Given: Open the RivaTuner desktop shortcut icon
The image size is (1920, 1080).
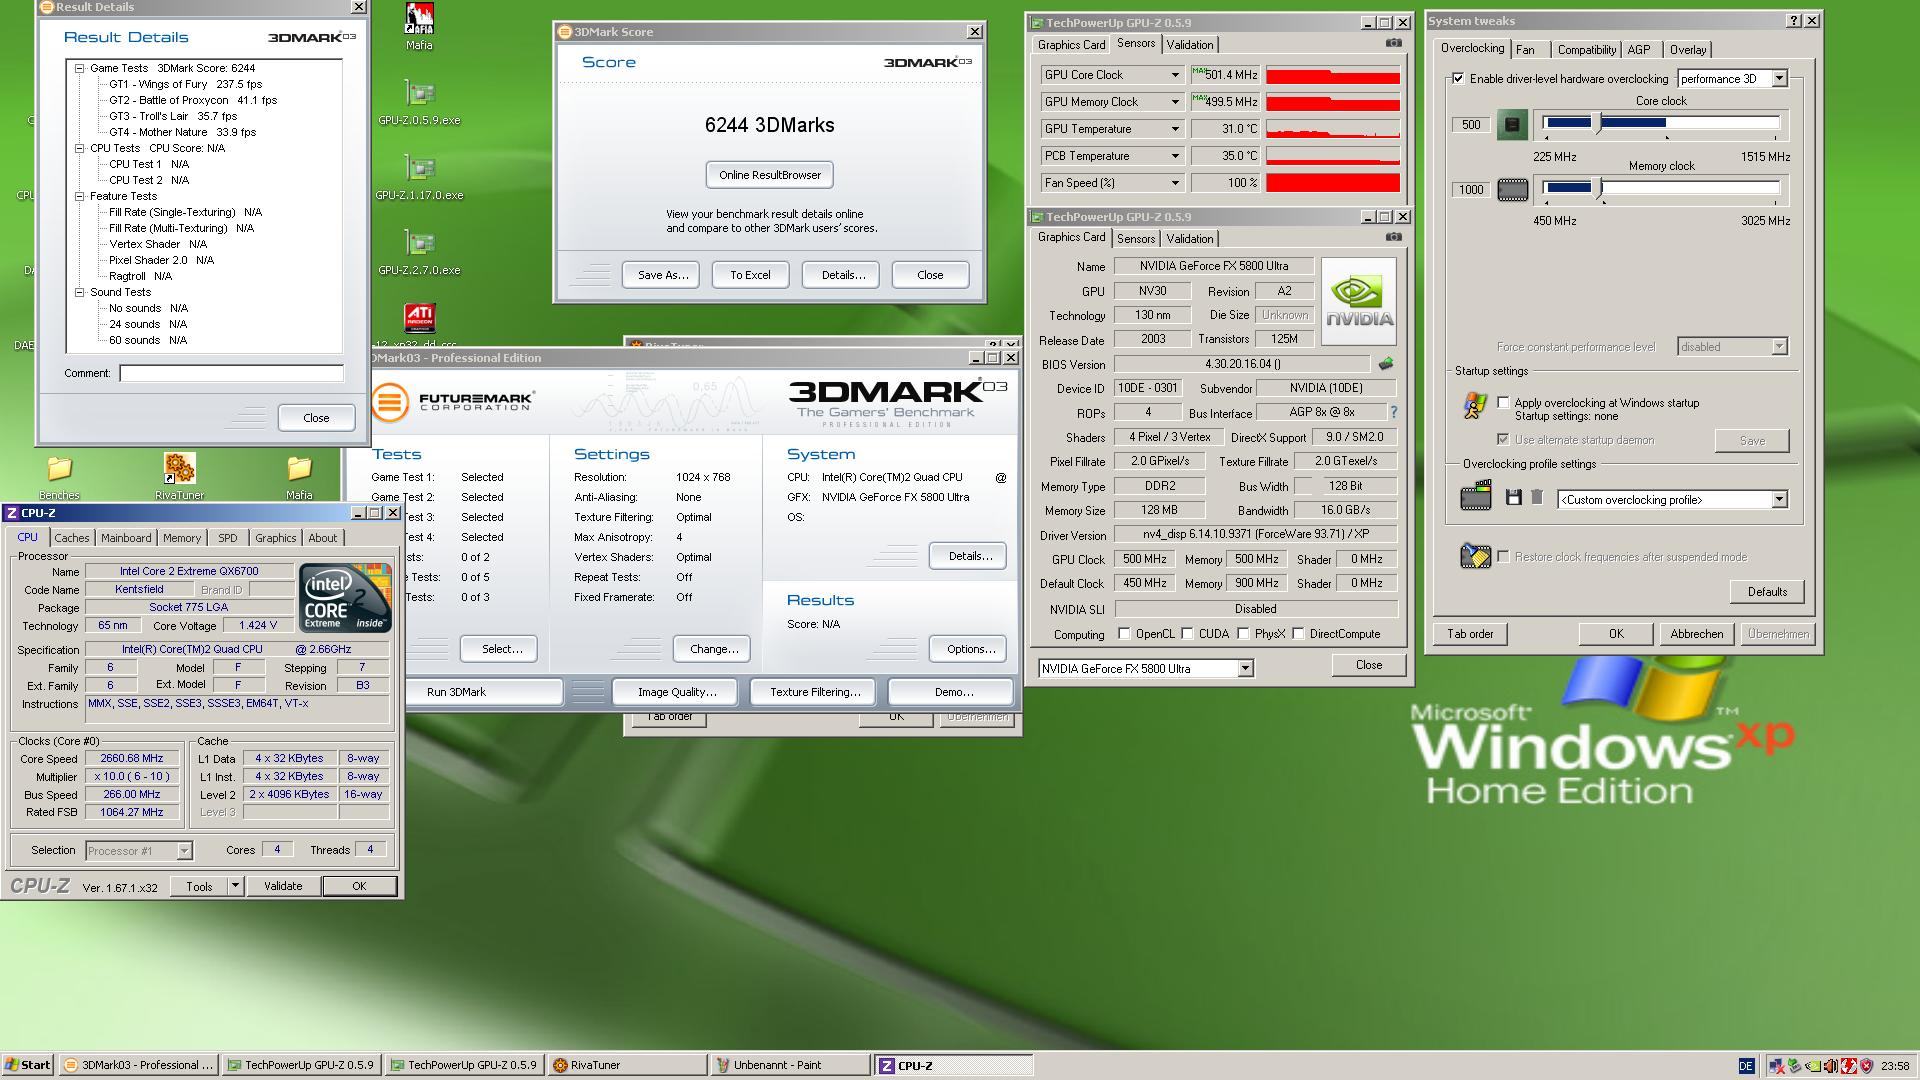Looking at the screenshot, I should pyautogui.click(x=179, y=469).
